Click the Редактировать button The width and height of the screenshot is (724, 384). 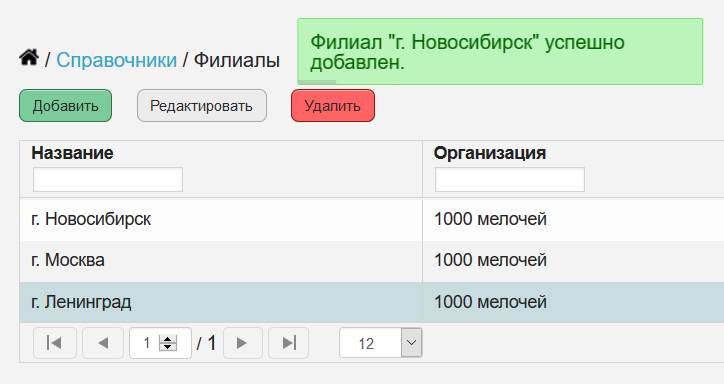point(201,106)
